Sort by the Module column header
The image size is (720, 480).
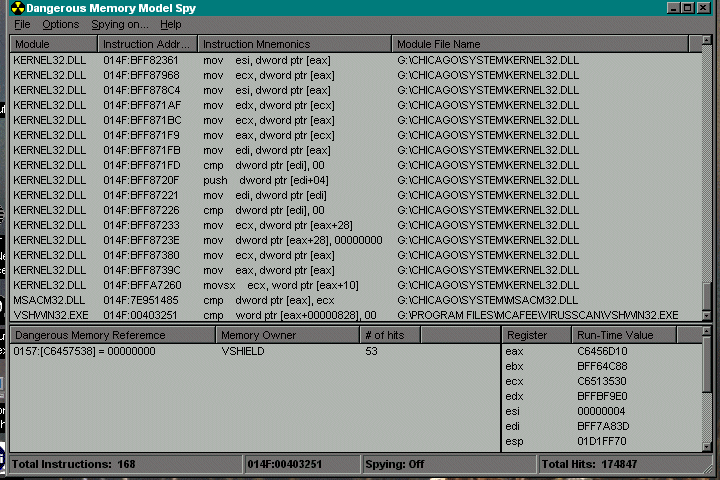click(54, 44)
